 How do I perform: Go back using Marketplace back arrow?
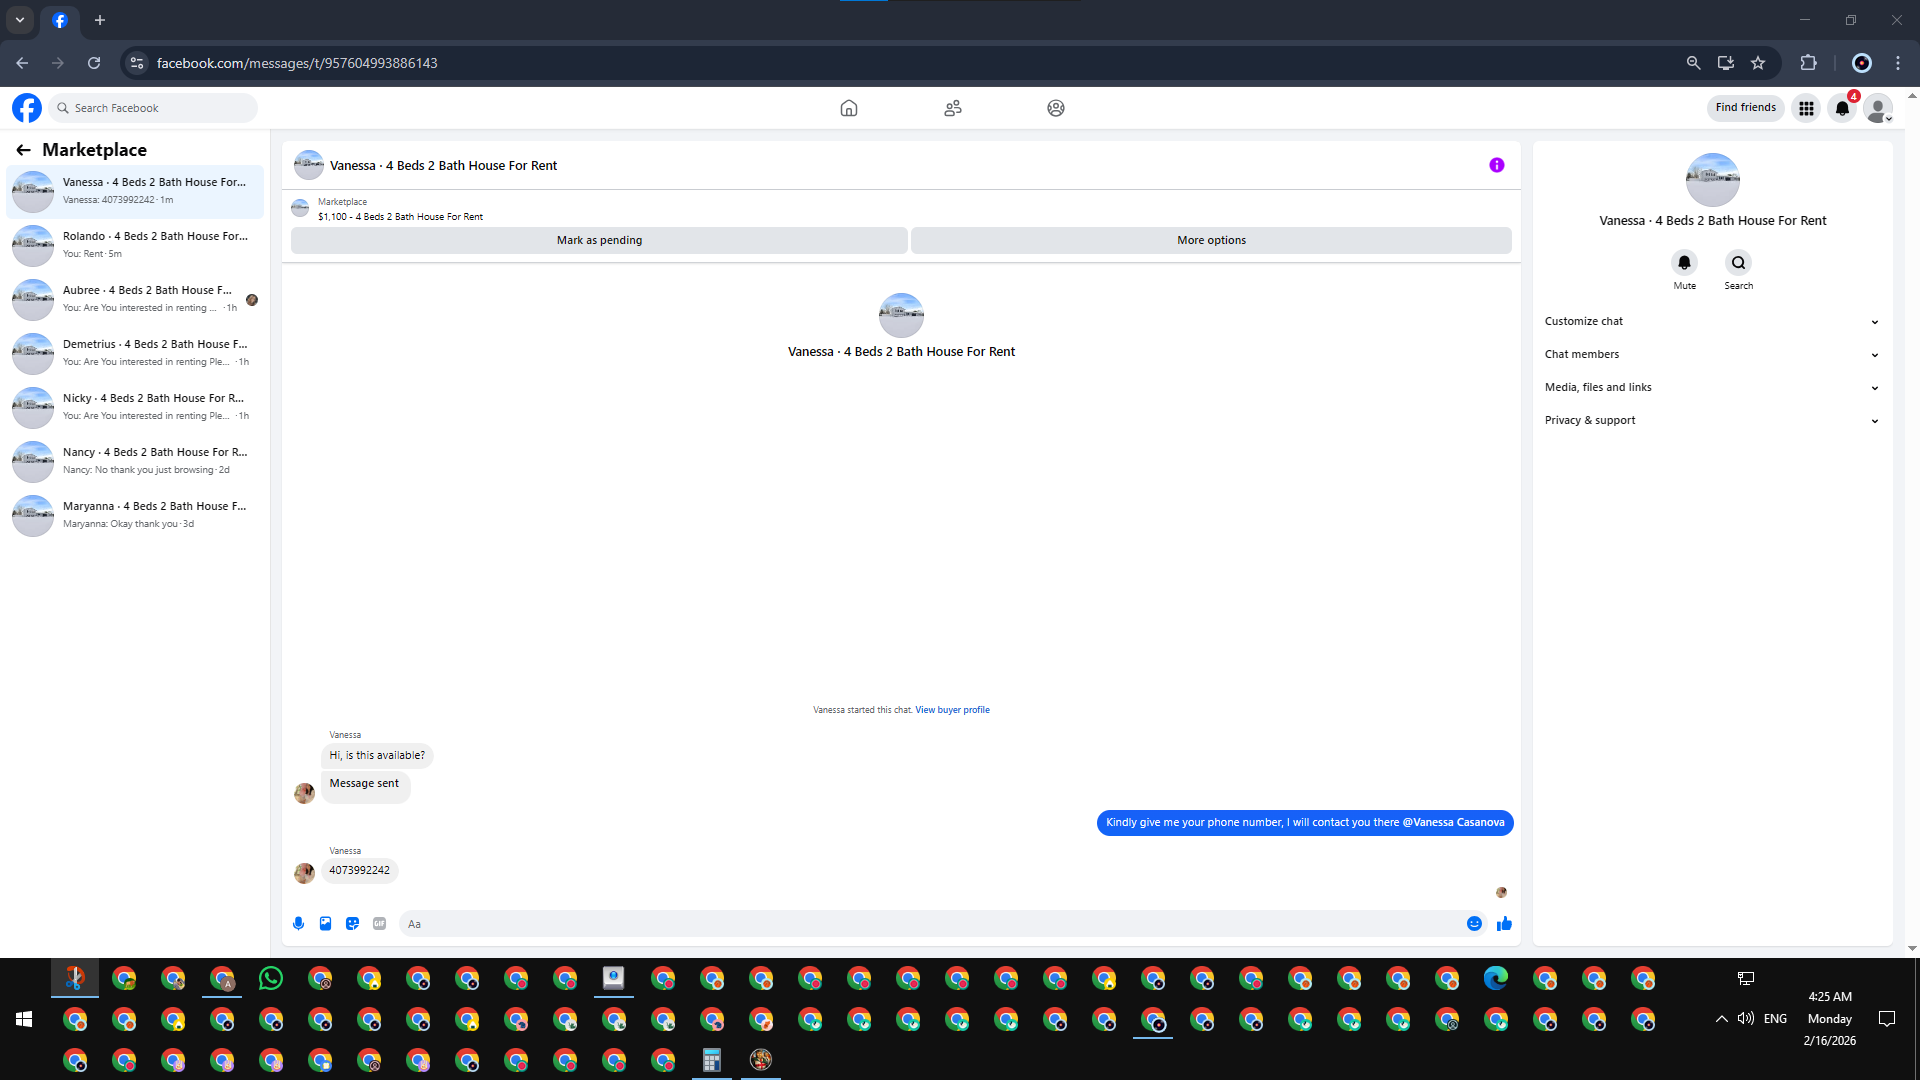click(23, 150)
